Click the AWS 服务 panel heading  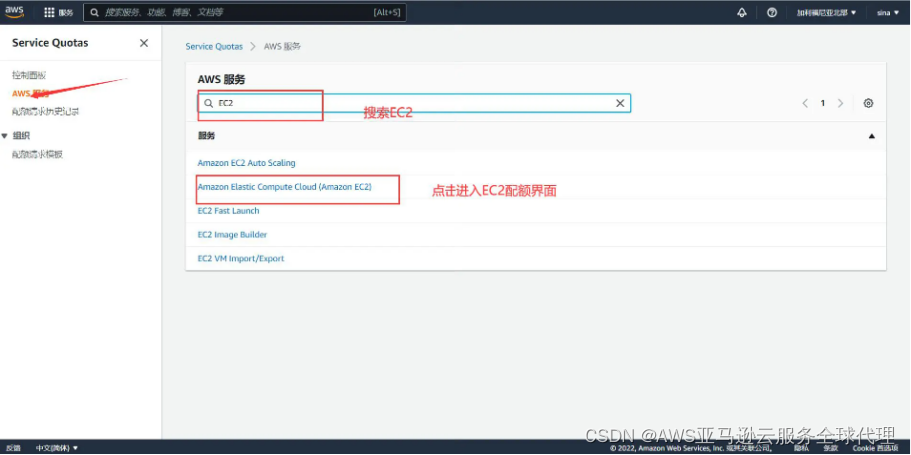coord(221,80)
